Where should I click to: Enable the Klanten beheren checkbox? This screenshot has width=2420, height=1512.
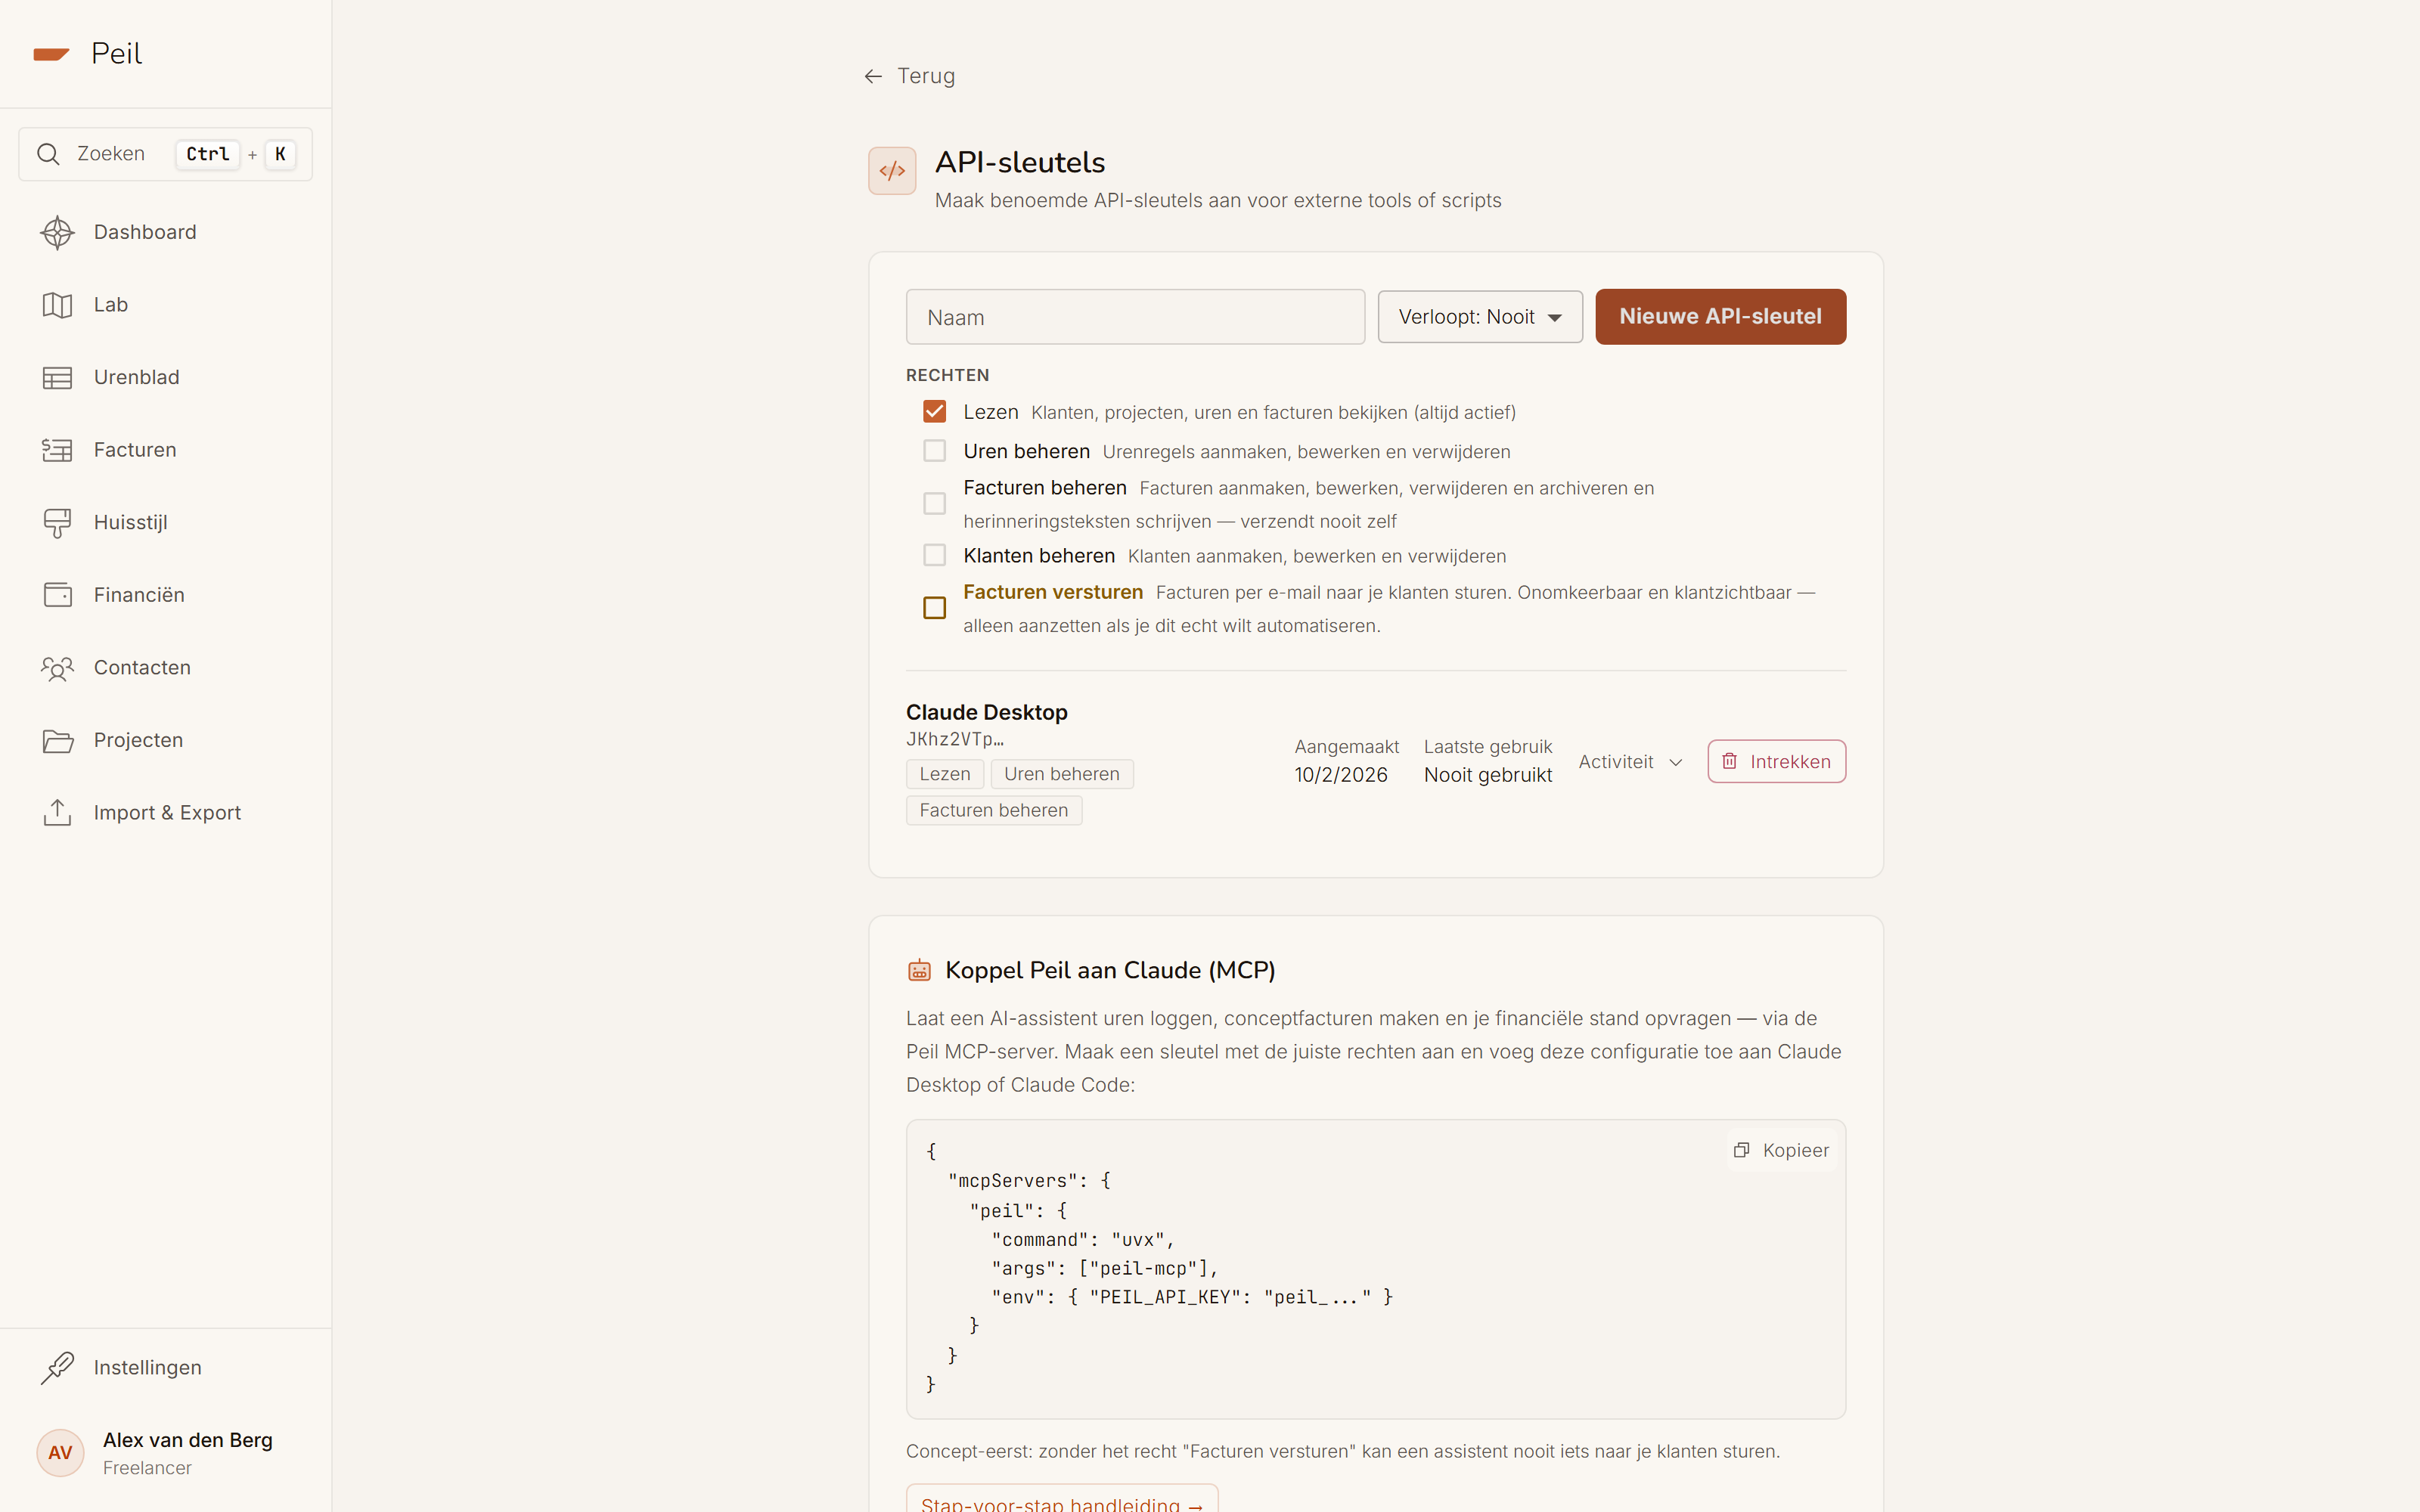[934, 555]
